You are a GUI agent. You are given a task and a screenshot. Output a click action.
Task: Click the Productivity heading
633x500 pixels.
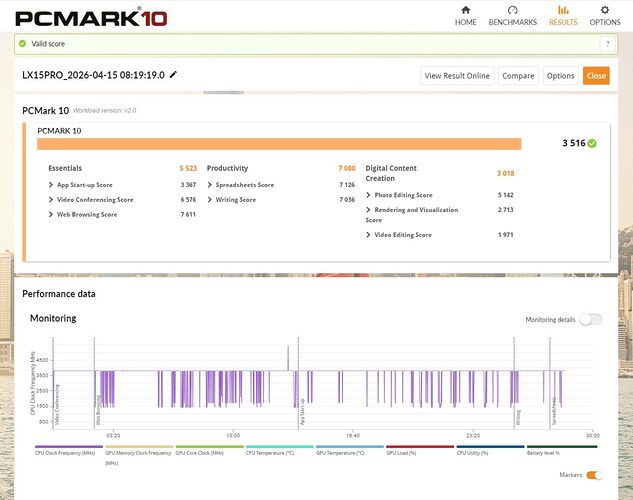(x=227, y=168)
